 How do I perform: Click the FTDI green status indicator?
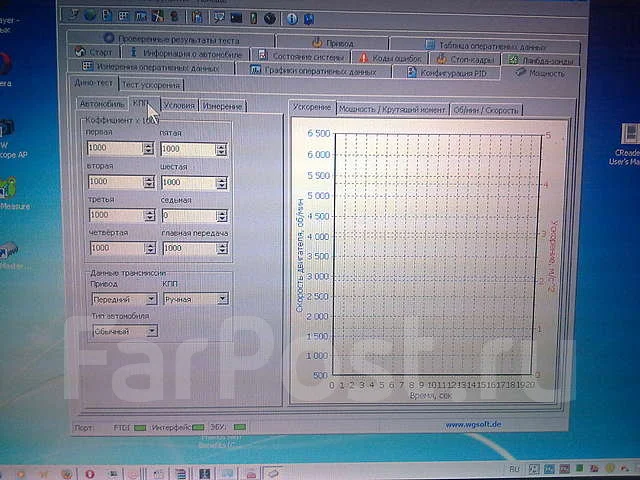click(140, 428)
